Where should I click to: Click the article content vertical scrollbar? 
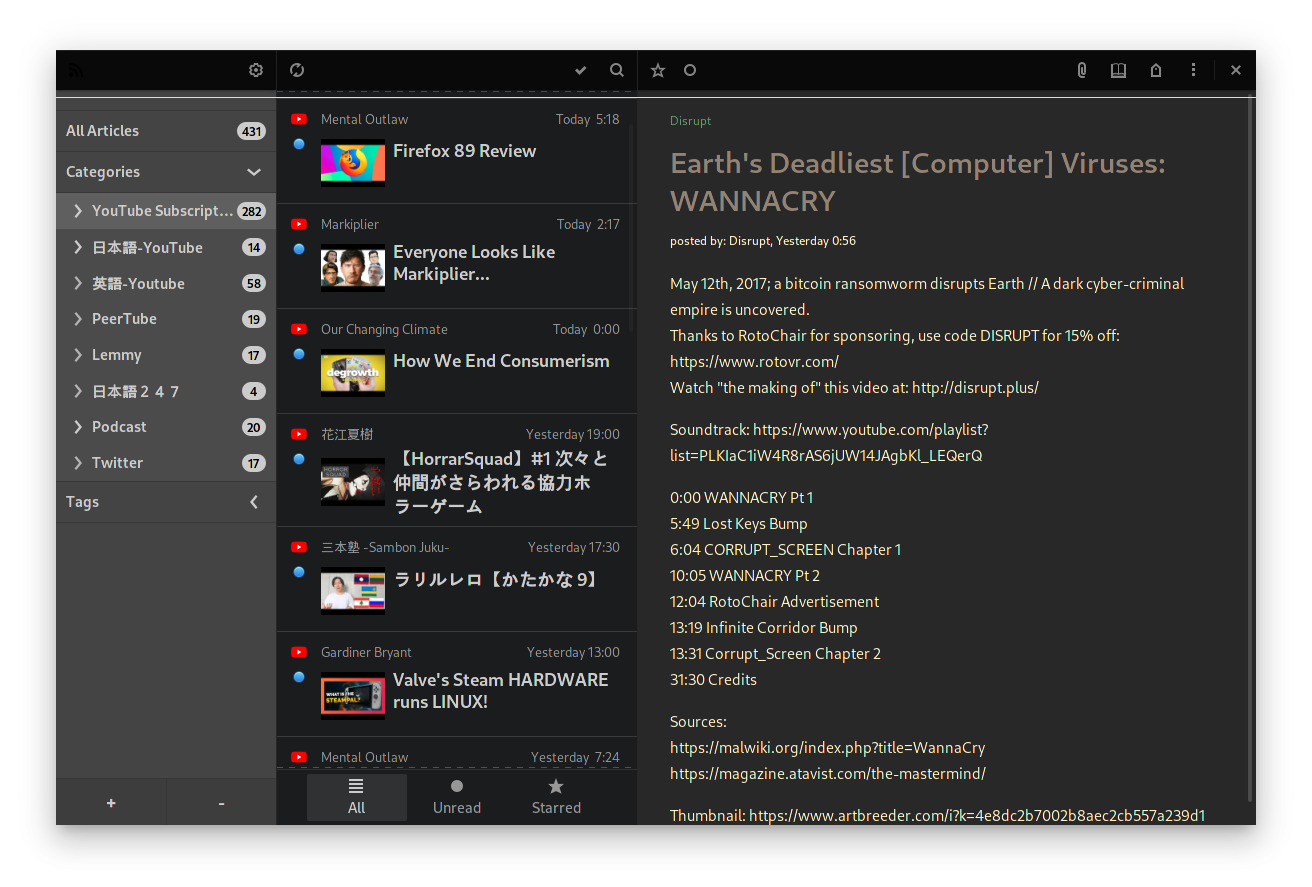pos(1250,450)
